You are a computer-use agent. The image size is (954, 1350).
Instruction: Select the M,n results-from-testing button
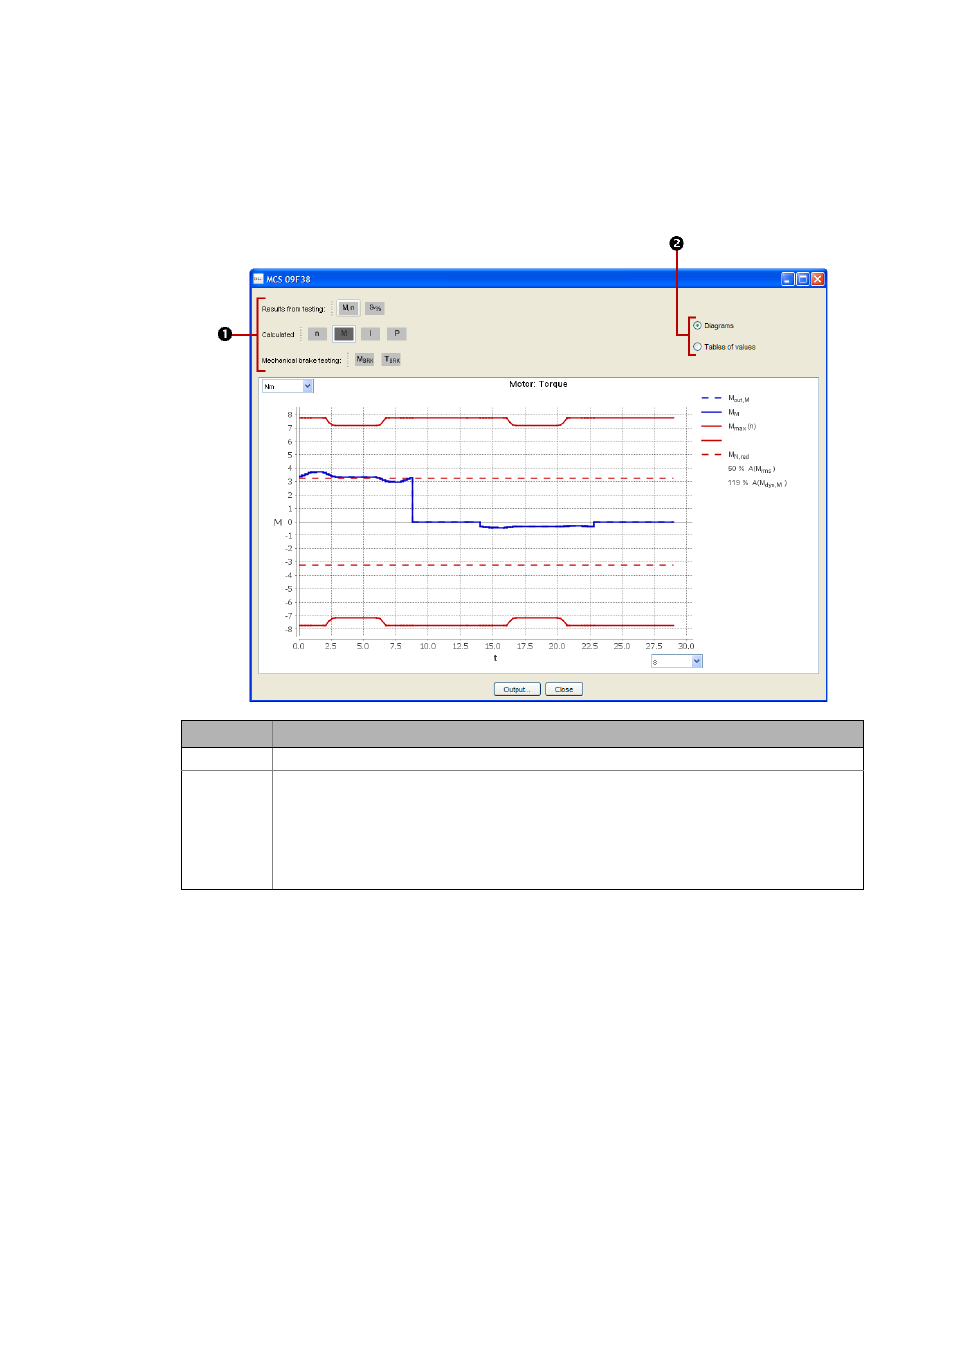pos(348,308)
